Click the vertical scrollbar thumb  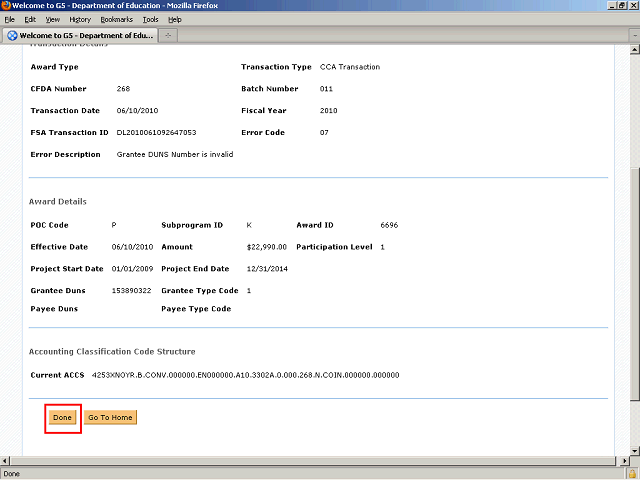pos(634,284)
